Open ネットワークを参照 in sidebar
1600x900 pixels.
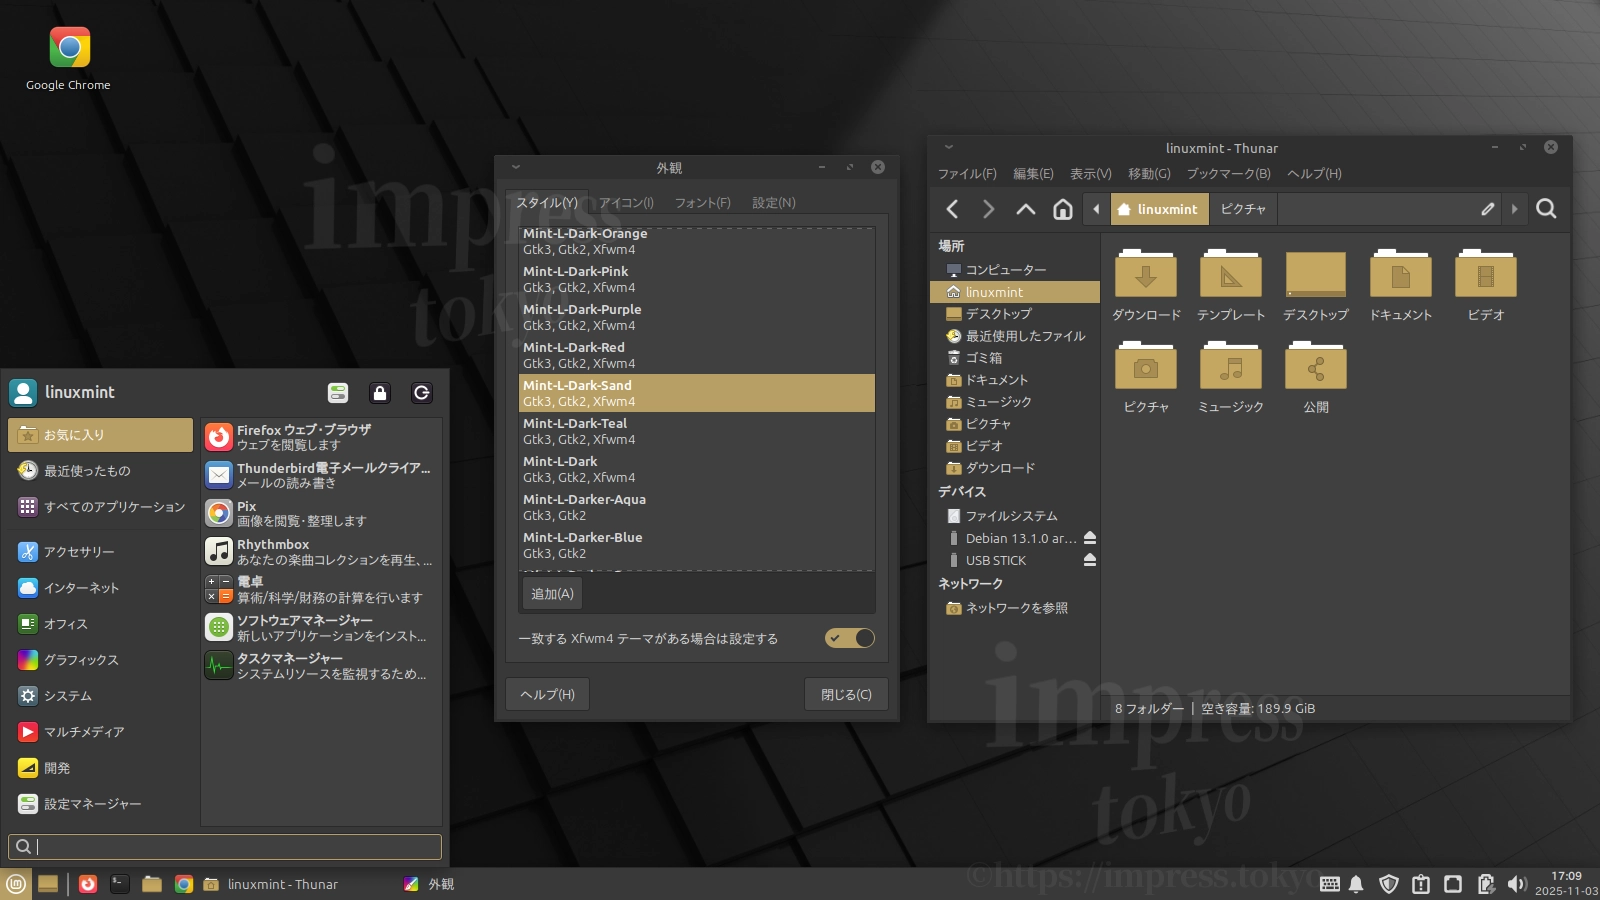click(1015, 608)
